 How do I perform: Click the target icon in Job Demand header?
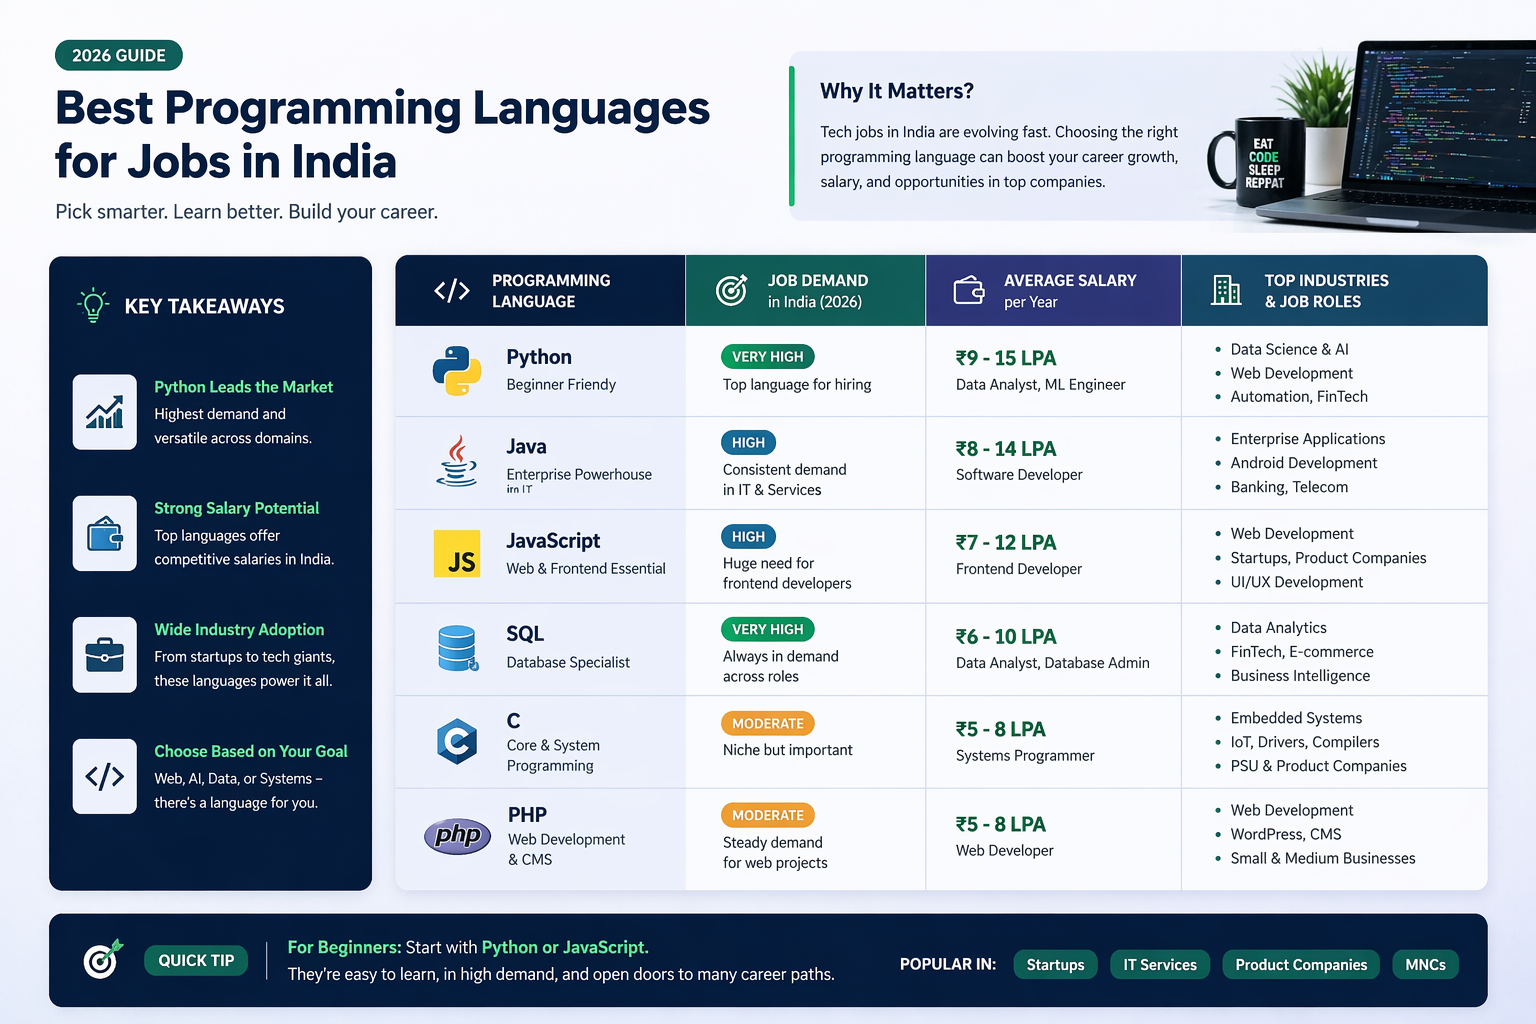click(x=730, y=289)
